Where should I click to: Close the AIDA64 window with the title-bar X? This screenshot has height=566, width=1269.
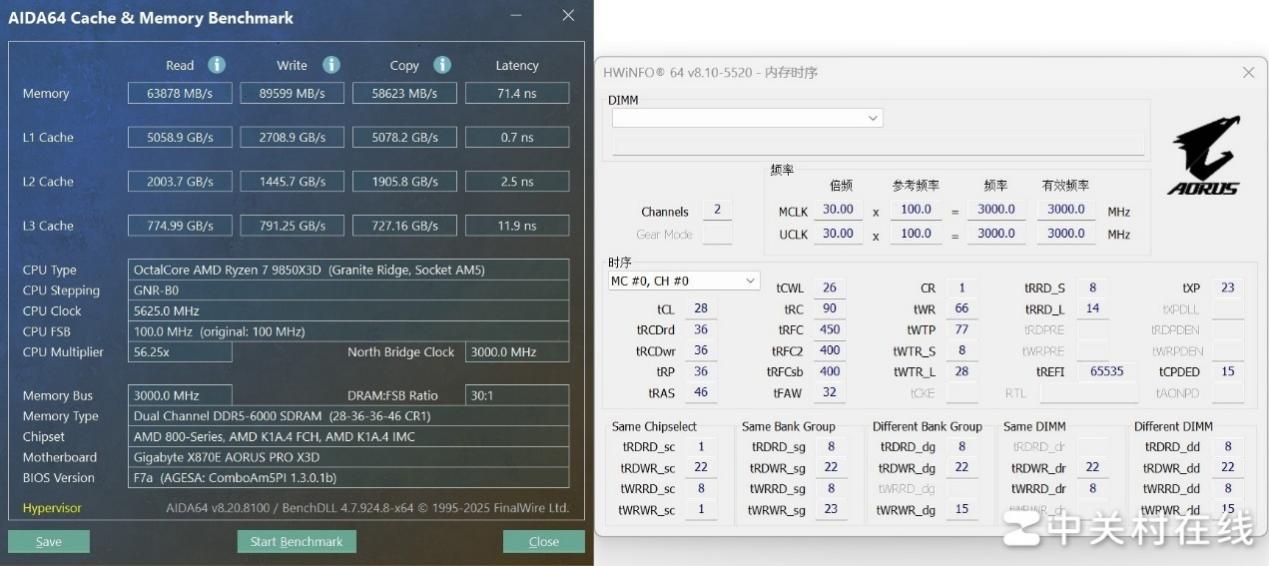(568, 16)
